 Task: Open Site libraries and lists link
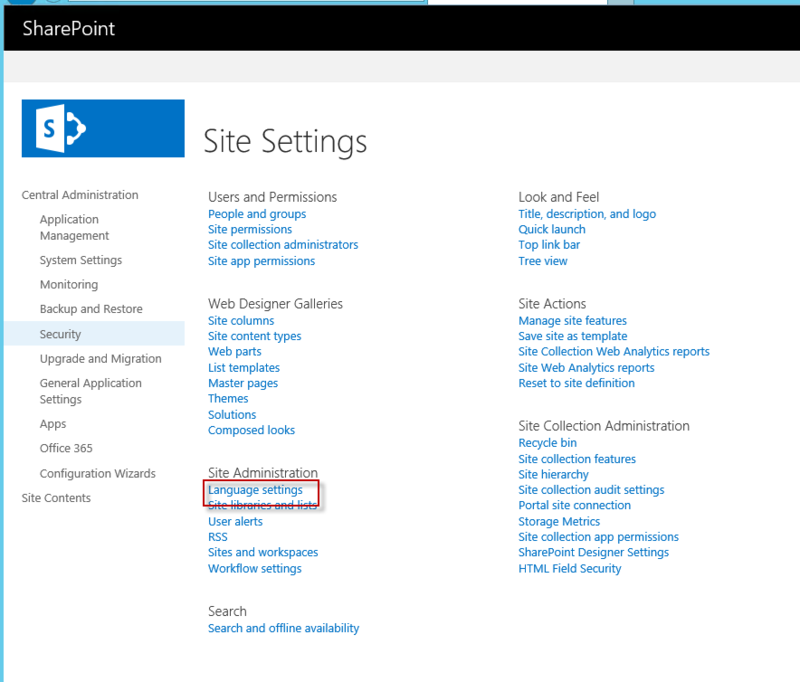[x=262, y=505]
